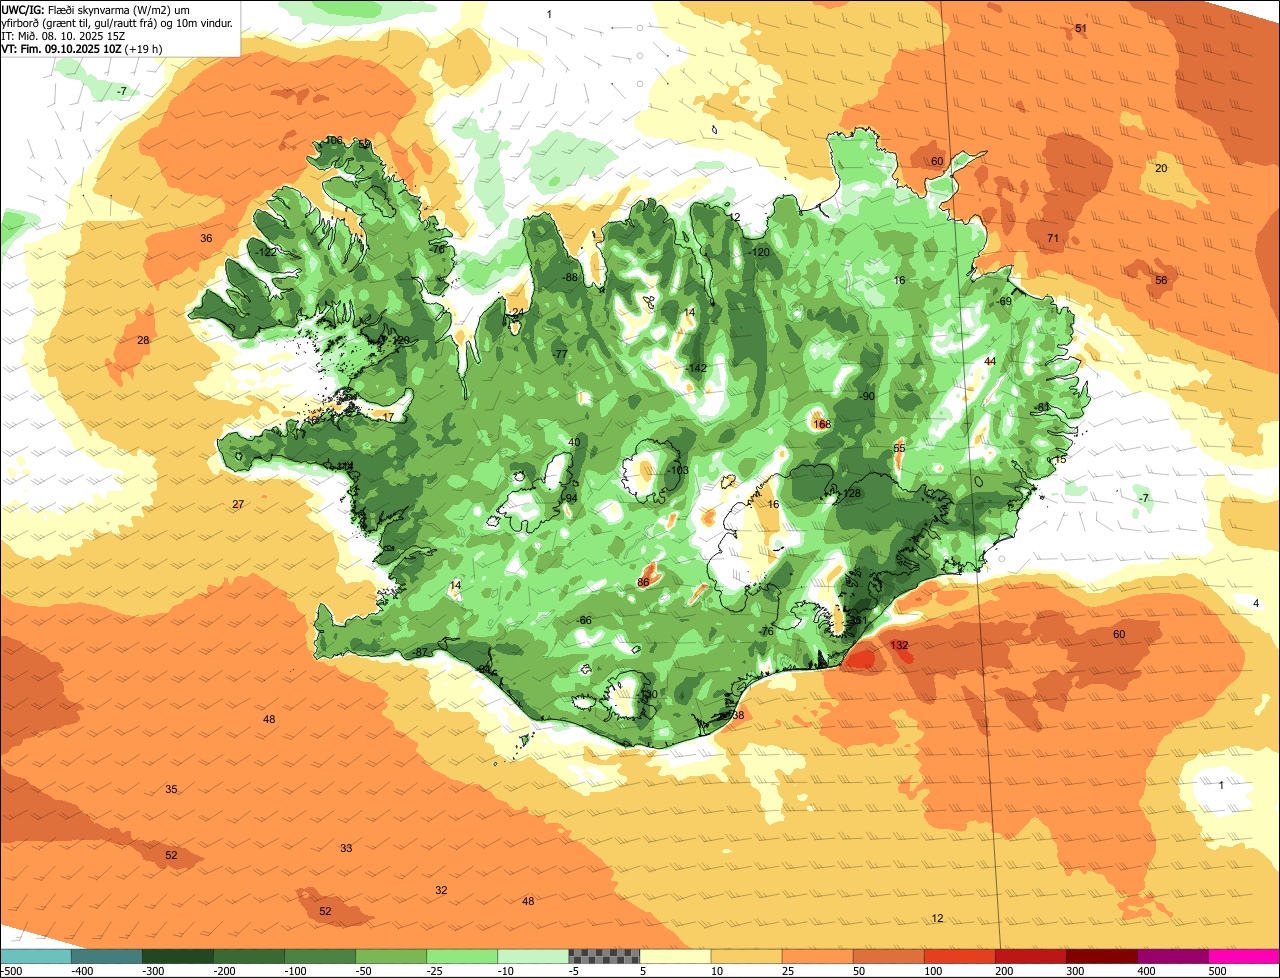Click the legend swatch between -400 and -300
Viewport: 1280px width, 978px height.
coord(106,956)
